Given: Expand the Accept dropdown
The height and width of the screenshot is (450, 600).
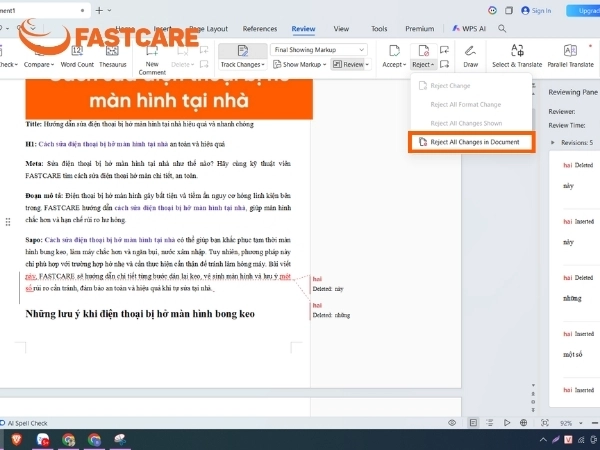Looking at the screenshot, I should pos(394,65).
